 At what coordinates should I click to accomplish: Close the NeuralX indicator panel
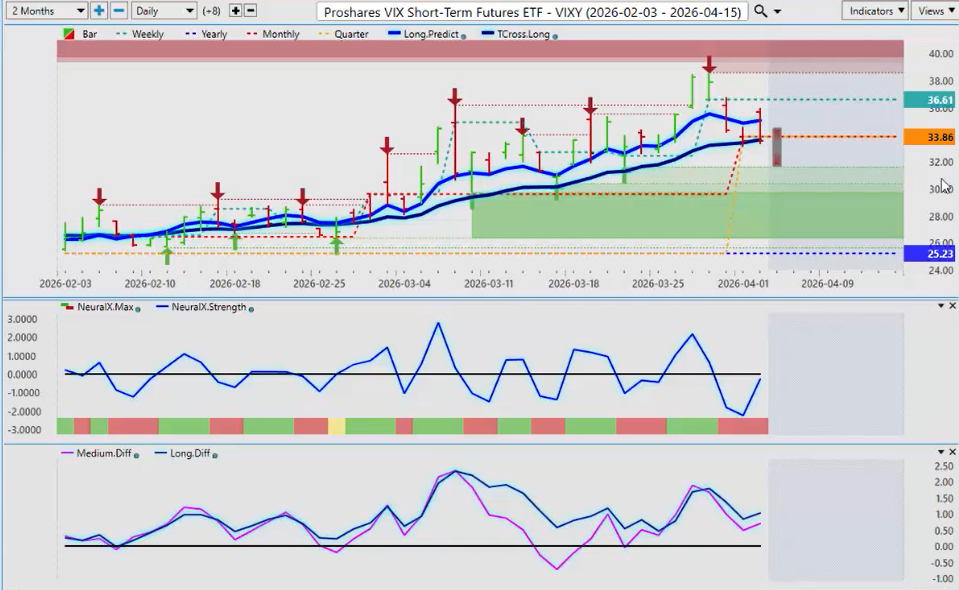(x=952, y=305)
